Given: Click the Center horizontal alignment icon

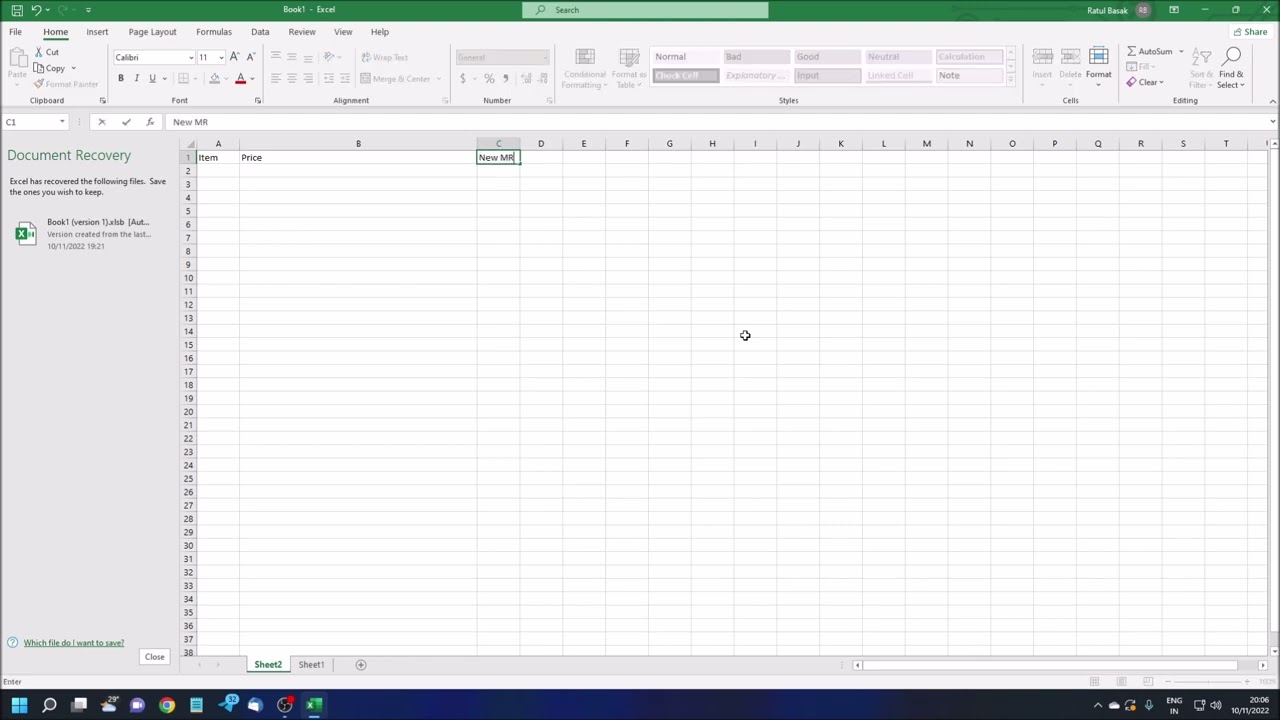Looking at the screenshot, I should (x=292, y=78).
